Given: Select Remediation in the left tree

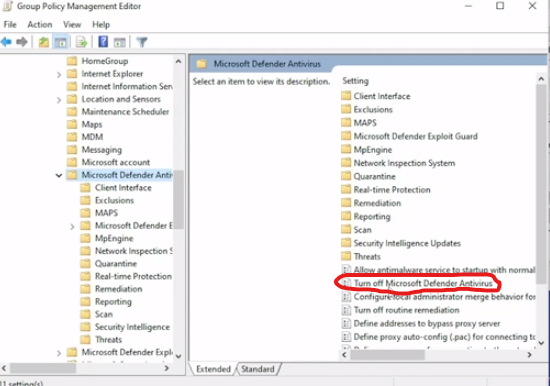Looking at the screenshot, I should point(119,289).
